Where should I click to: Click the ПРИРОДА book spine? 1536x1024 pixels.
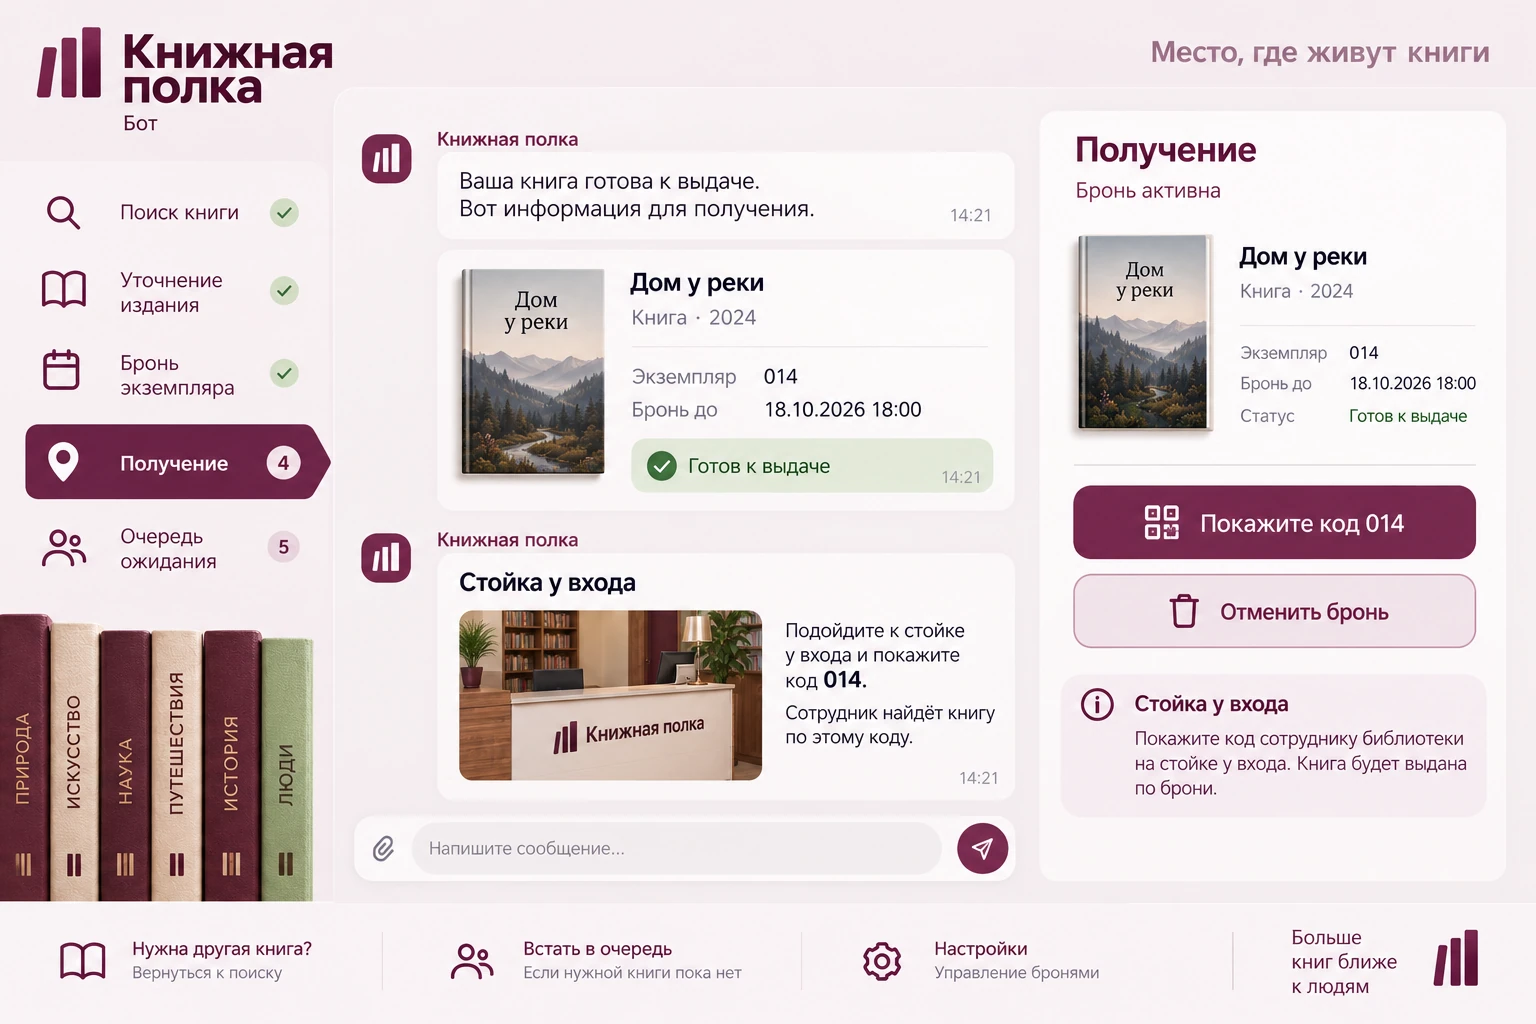[24, 758]
